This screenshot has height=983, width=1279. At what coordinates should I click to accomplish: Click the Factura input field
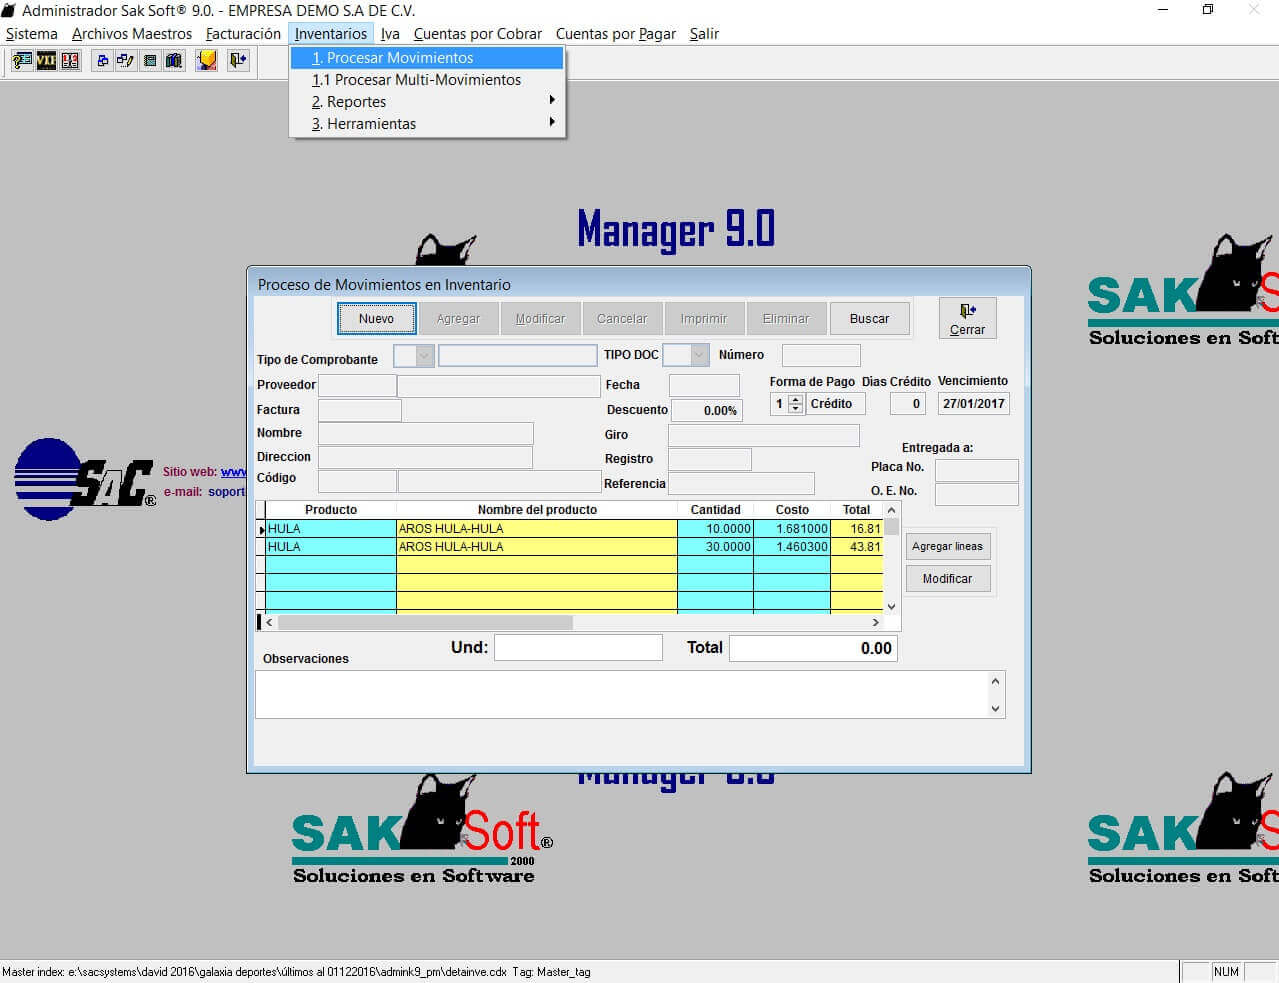pos(360,410)
